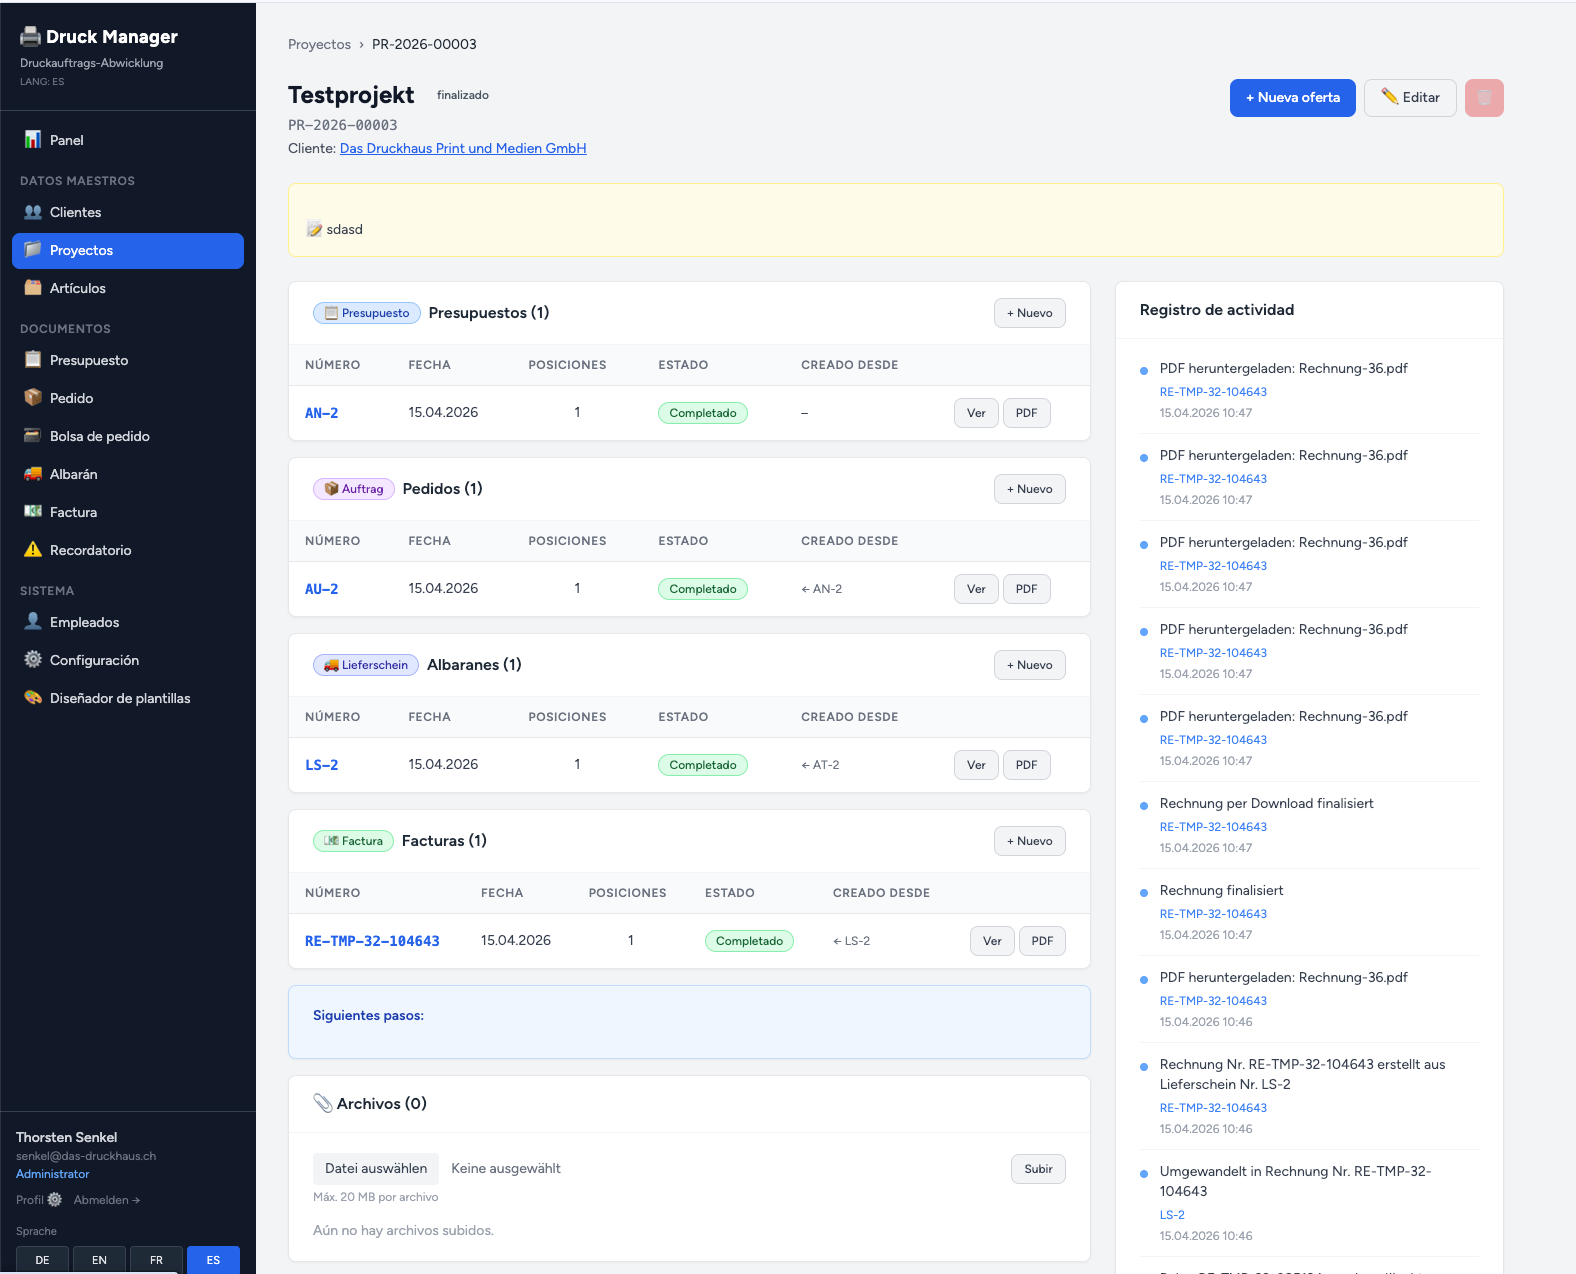Open order number AU-2 link

coord(321,589)
